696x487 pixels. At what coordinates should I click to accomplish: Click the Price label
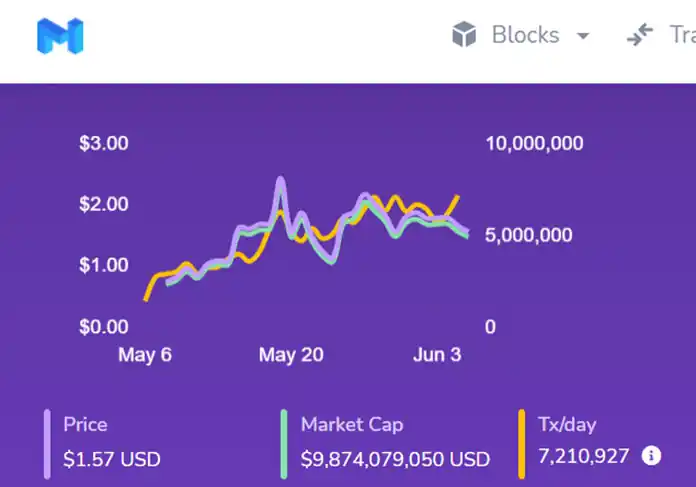coord(85,425)
